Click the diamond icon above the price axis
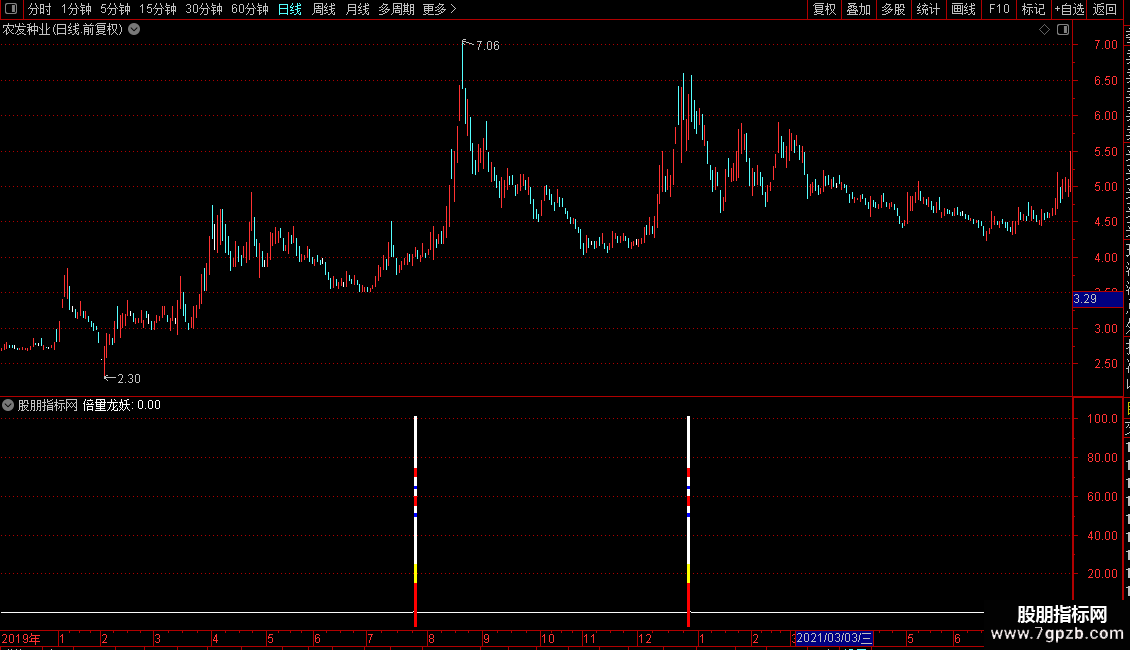 pos(1044,30)
